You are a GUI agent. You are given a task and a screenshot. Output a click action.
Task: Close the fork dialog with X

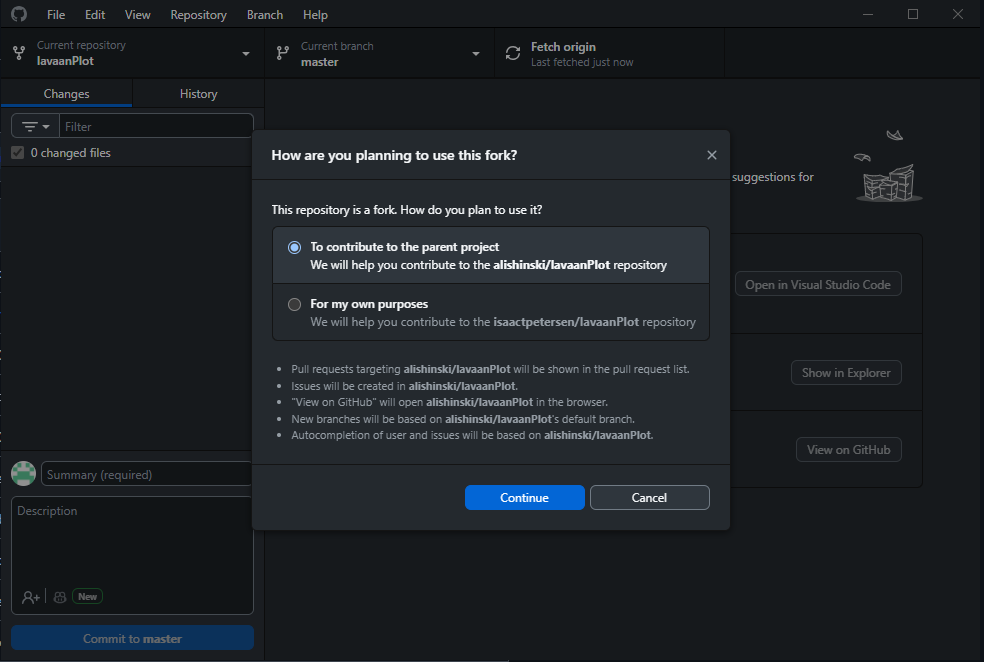click(712, 155)
